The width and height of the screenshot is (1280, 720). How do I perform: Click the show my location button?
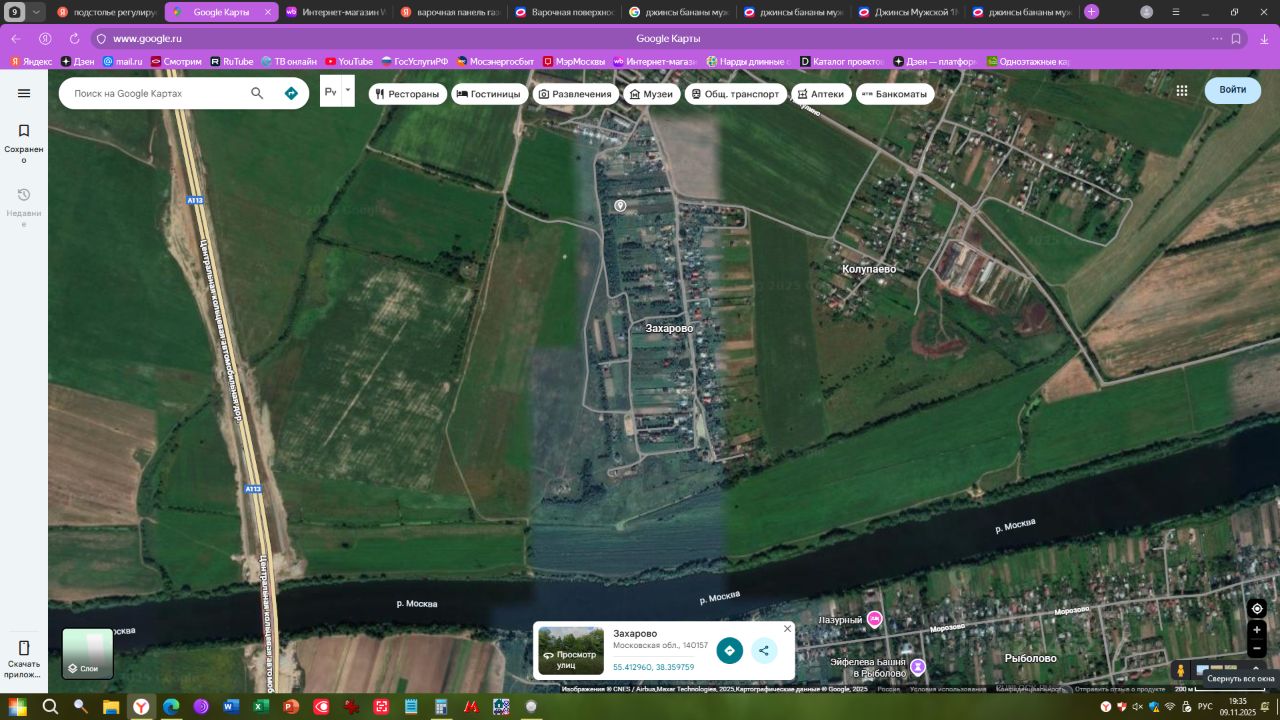click(x=1257, y=608)
